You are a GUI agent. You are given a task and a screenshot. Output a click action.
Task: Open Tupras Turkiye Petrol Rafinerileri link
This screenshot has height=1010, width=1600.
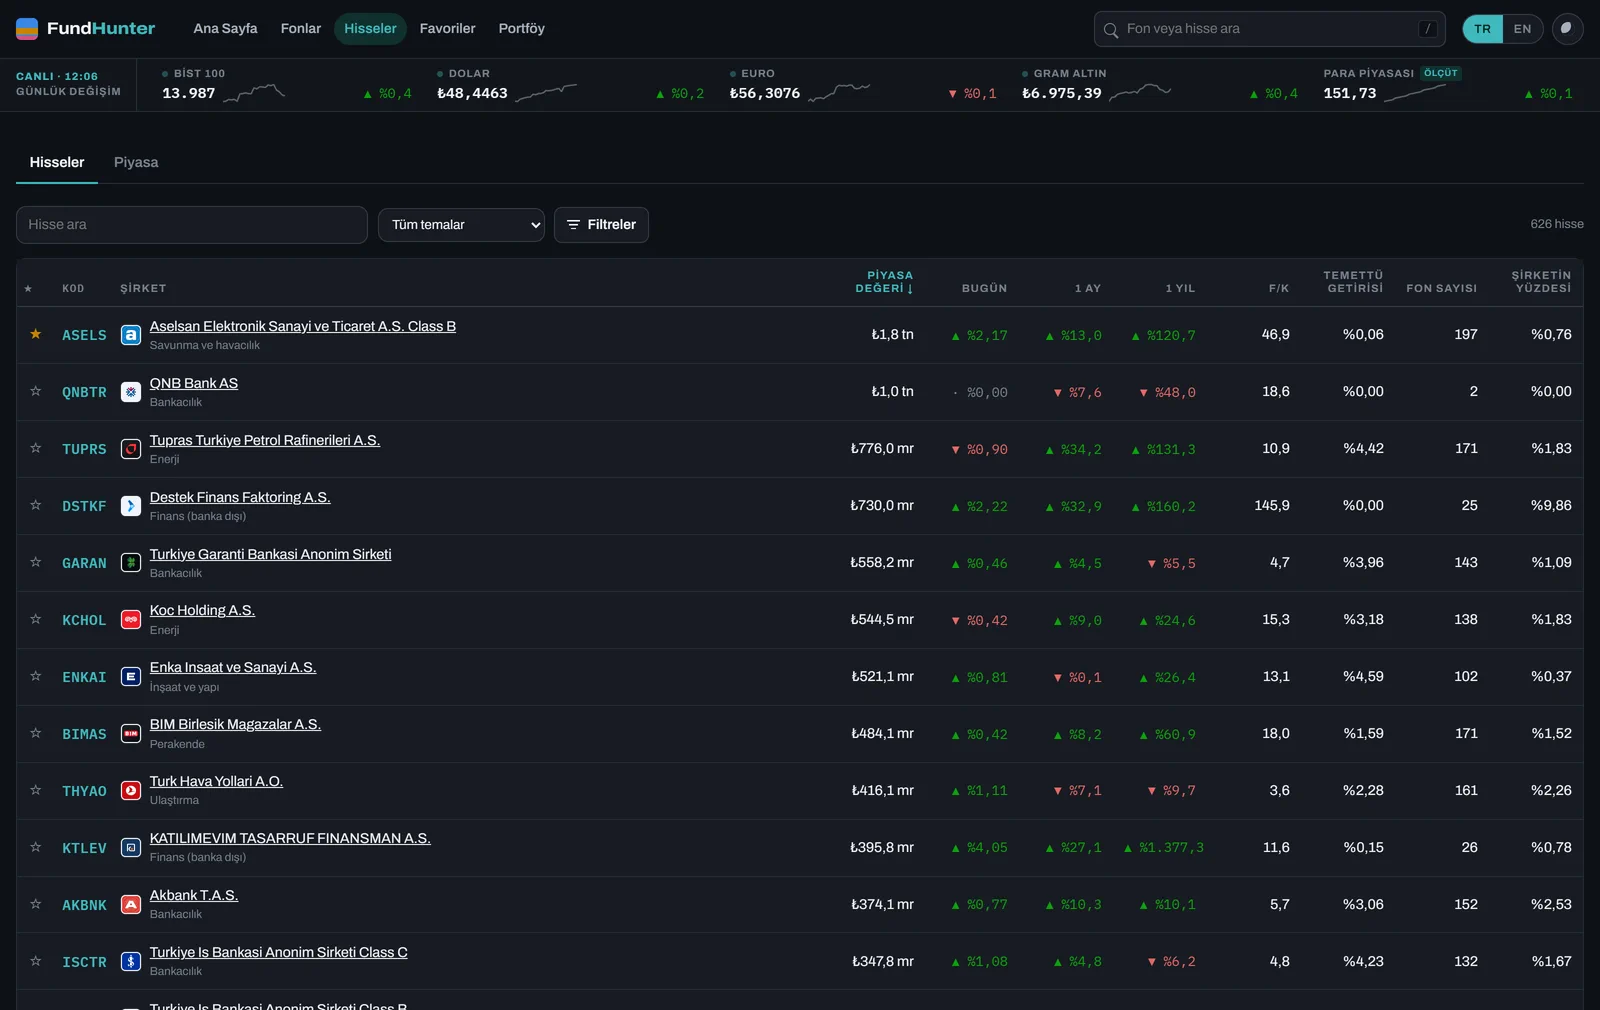pyautogui.click(x=265, y=440)
